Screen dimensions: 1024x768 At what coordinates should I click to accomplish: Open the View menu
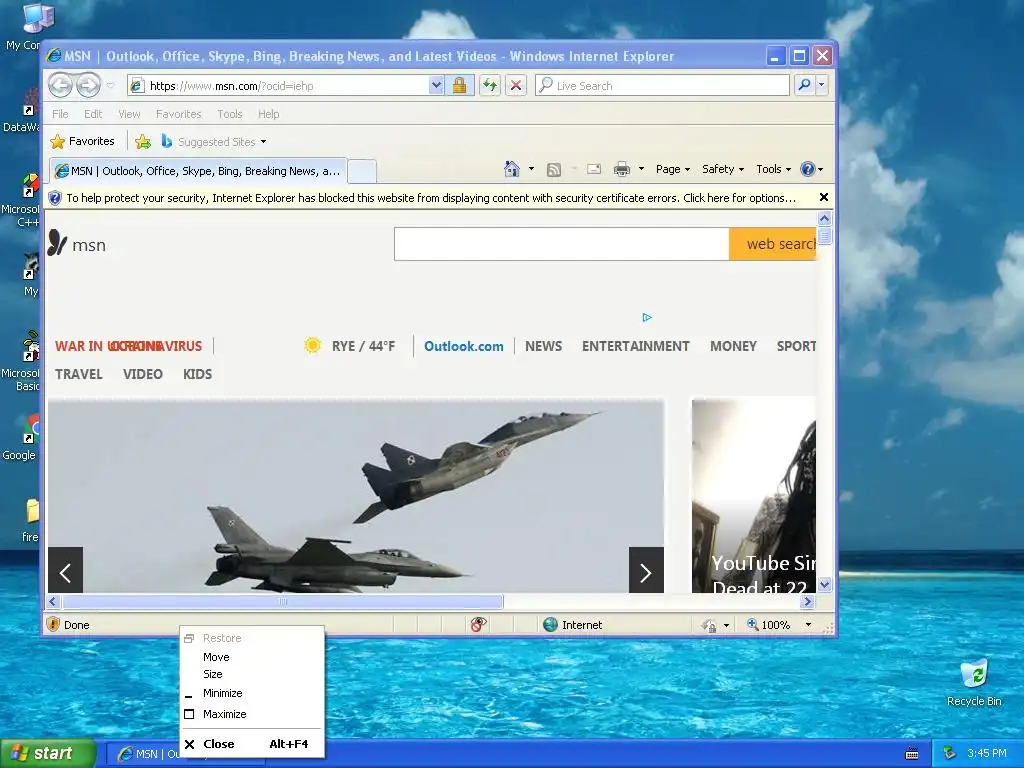click(x=129, y=114)
